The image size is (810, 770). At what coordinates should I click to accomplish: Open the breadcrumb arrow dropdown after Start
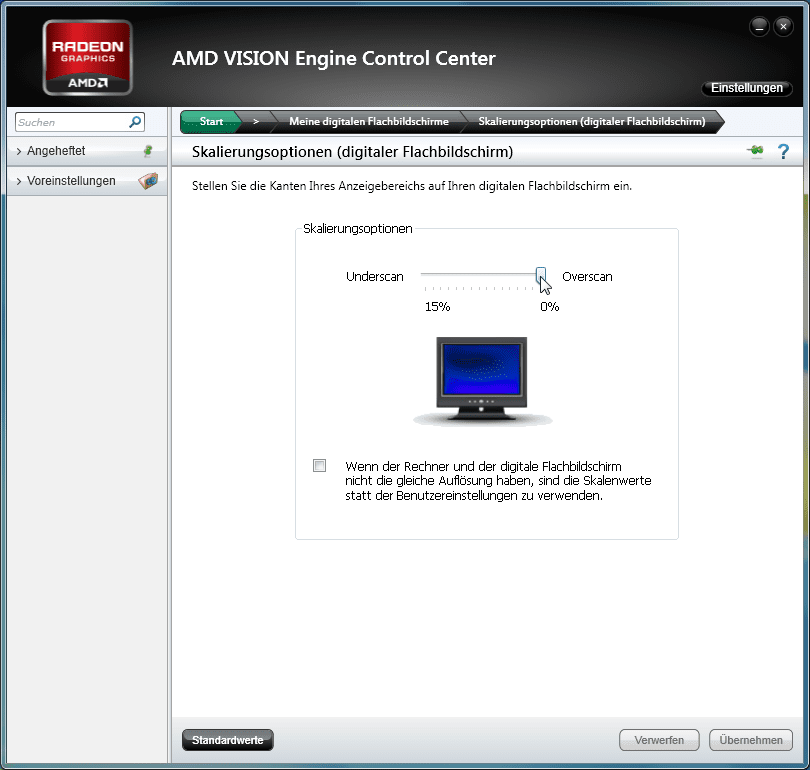[256, 121]
